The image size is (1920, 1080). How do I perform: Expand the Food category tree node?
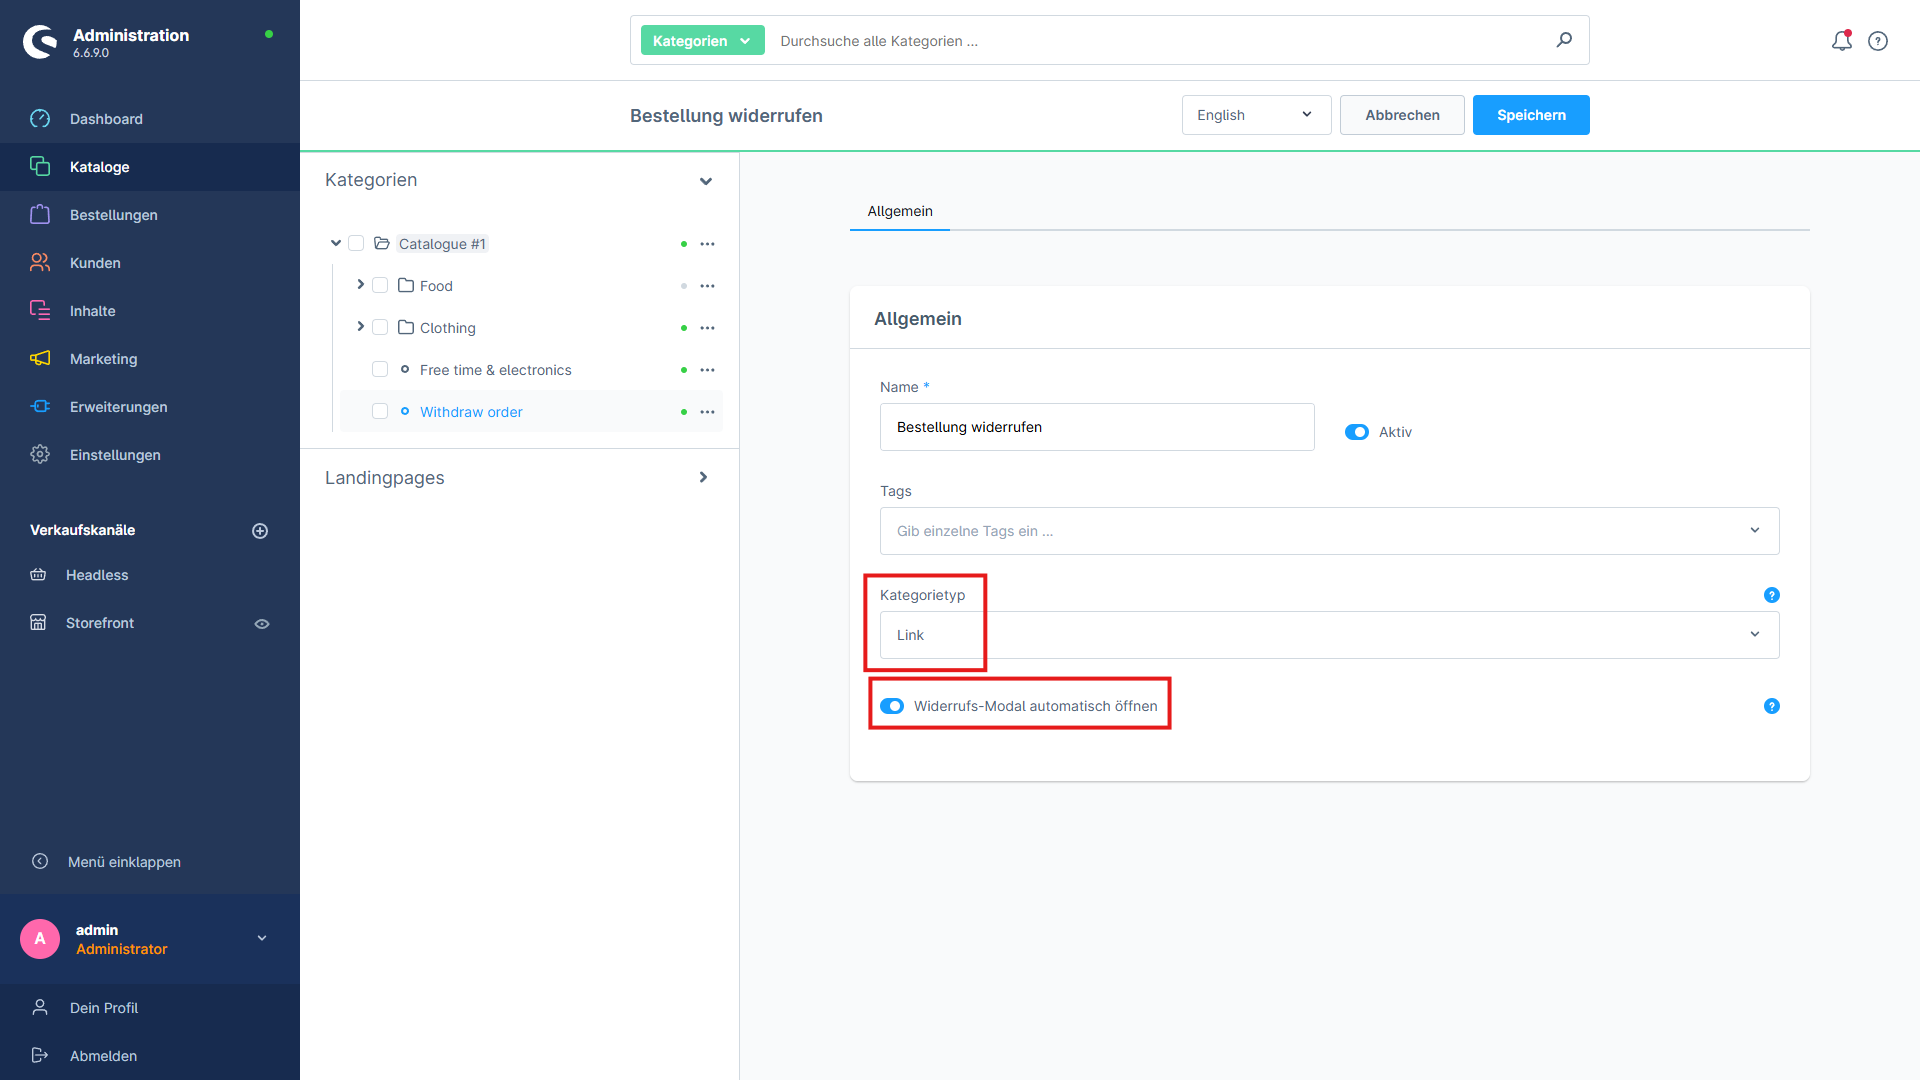click(x=360, y=285)
